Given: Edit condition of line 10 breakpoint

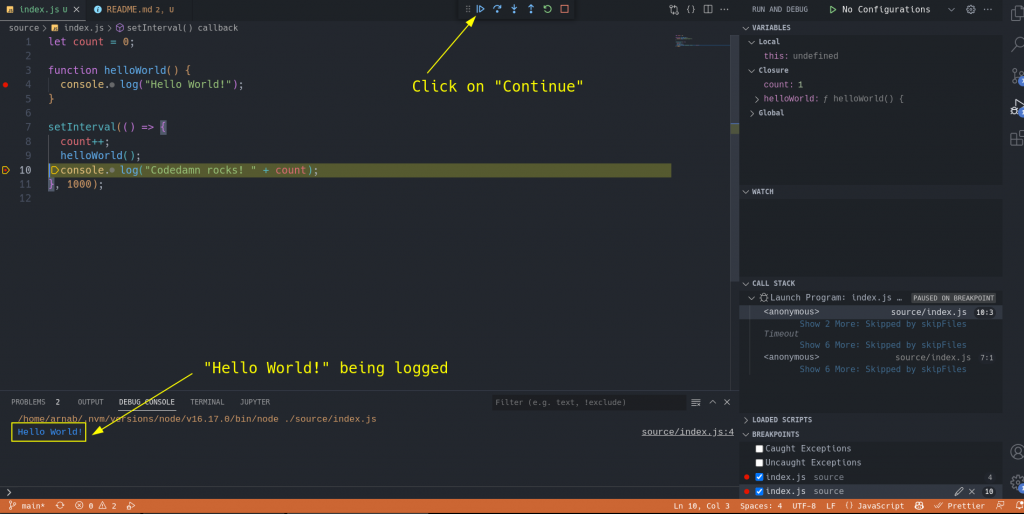Looking at the screenshot, I should point(959,491).
